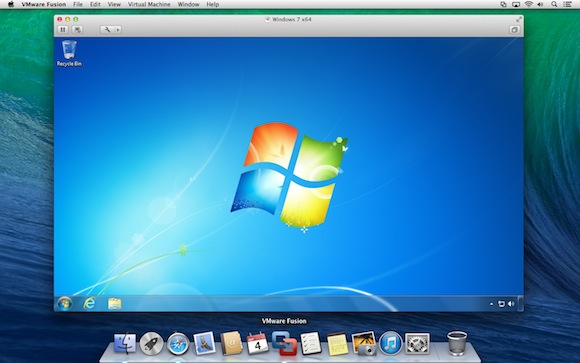Image resolution: width=580 pixels, height=363 pixels.
Task: Open Mail stamp icon in the Dock
Action: pyautogui.click(x=204, y=343)
